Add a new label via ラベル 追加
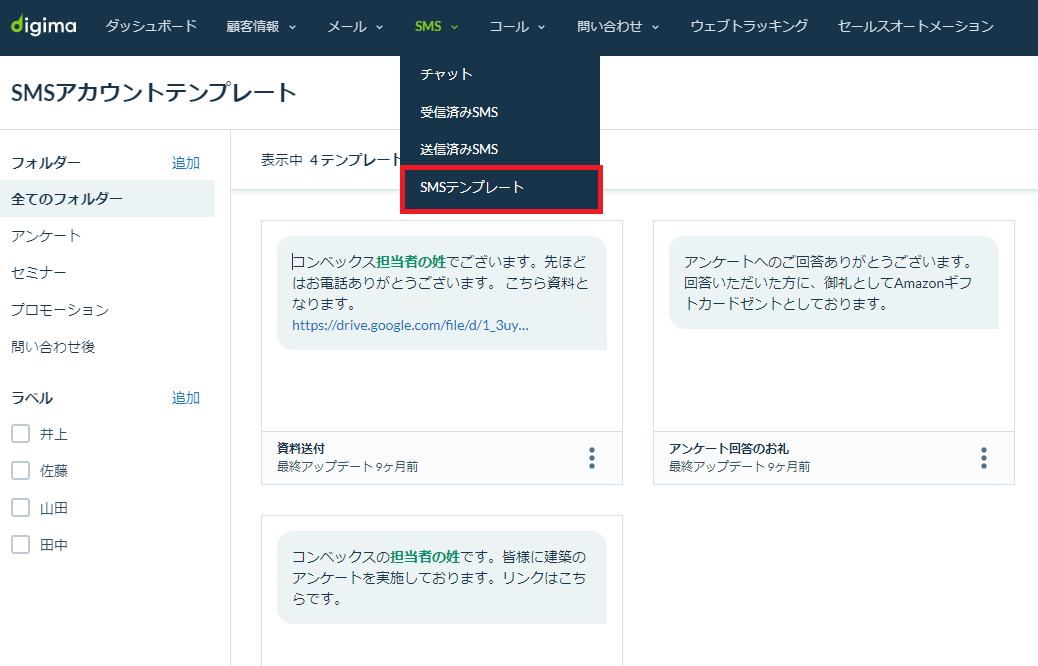Image resolution: width=1038 pixels, height=666 pixels. (x=185, y=398)
